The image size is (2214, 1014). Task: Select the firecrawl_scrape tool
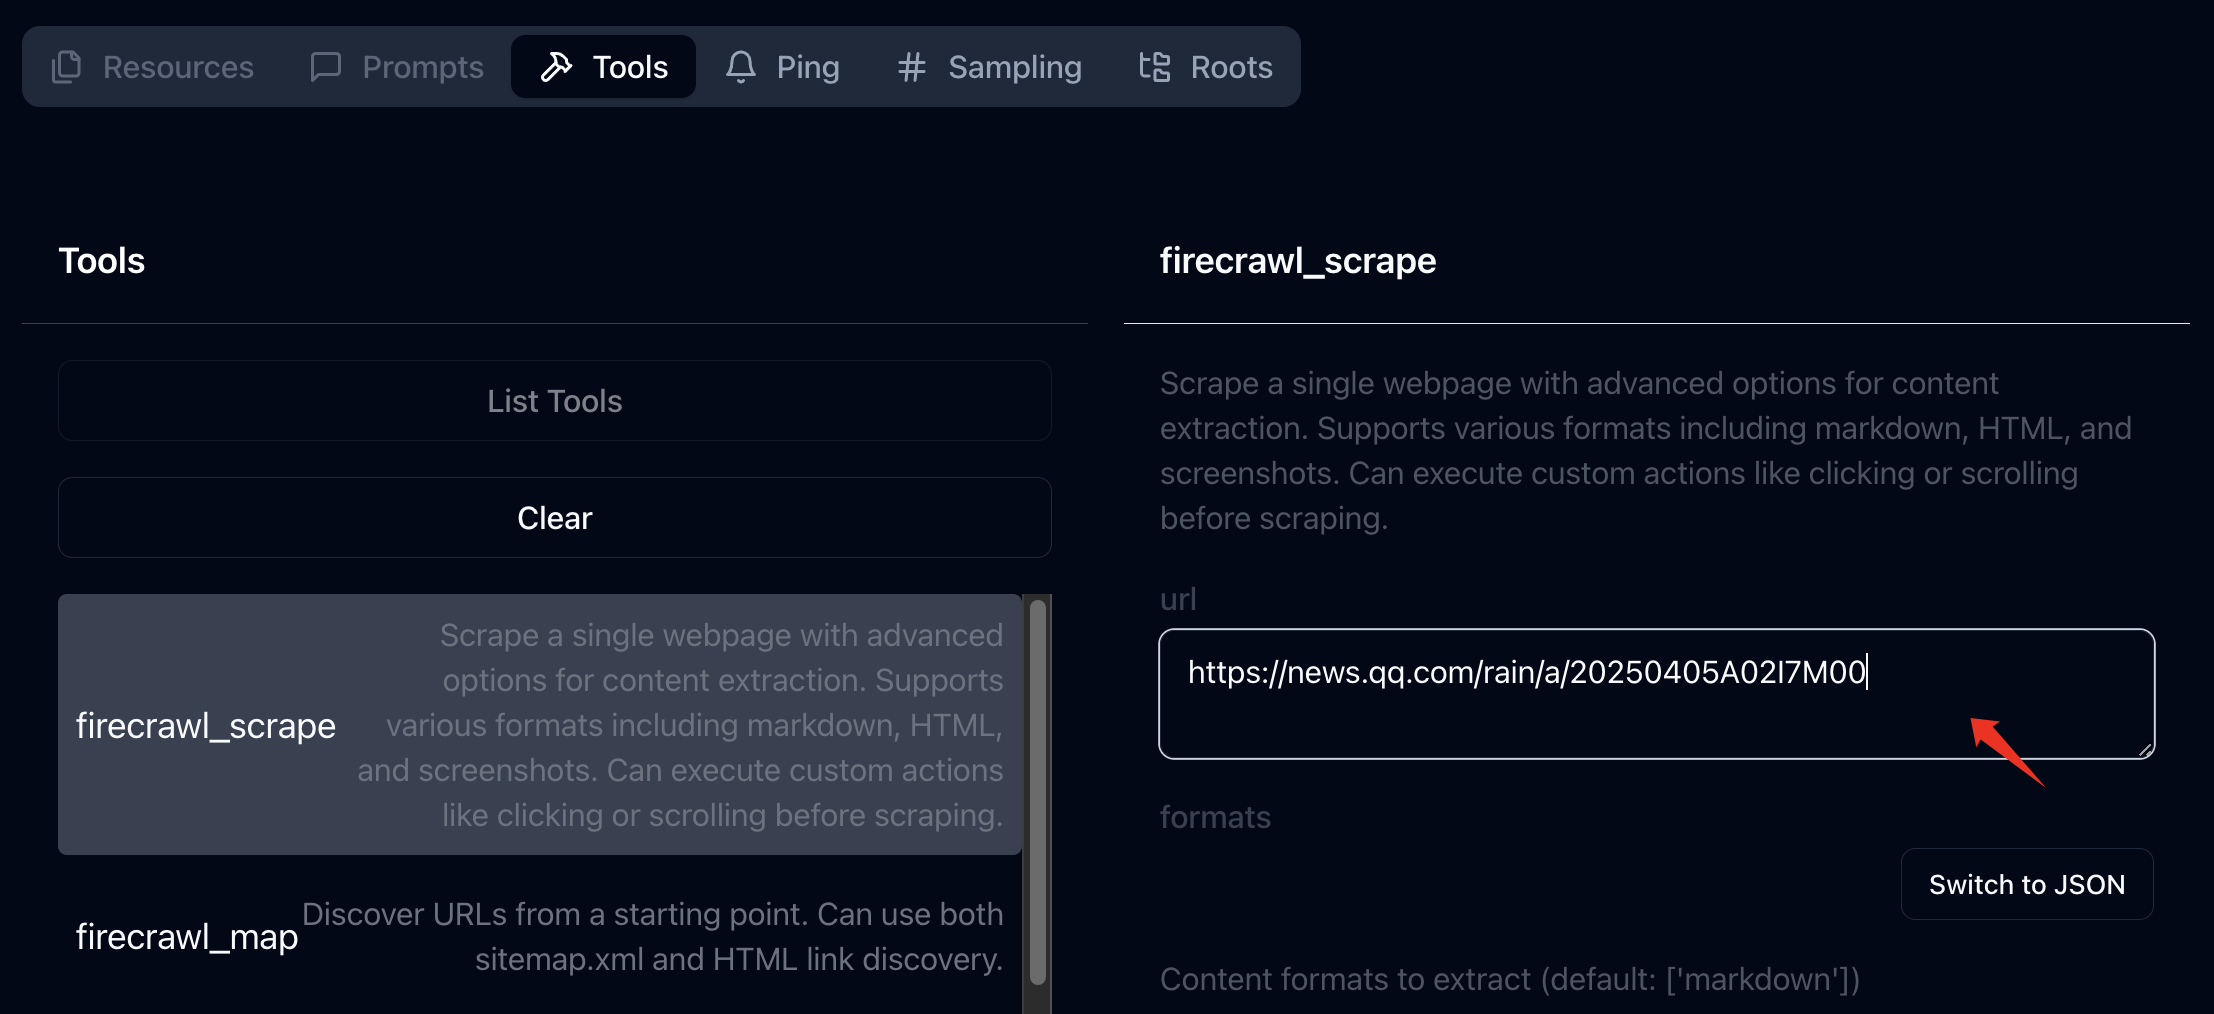click(x=540, y=725)
